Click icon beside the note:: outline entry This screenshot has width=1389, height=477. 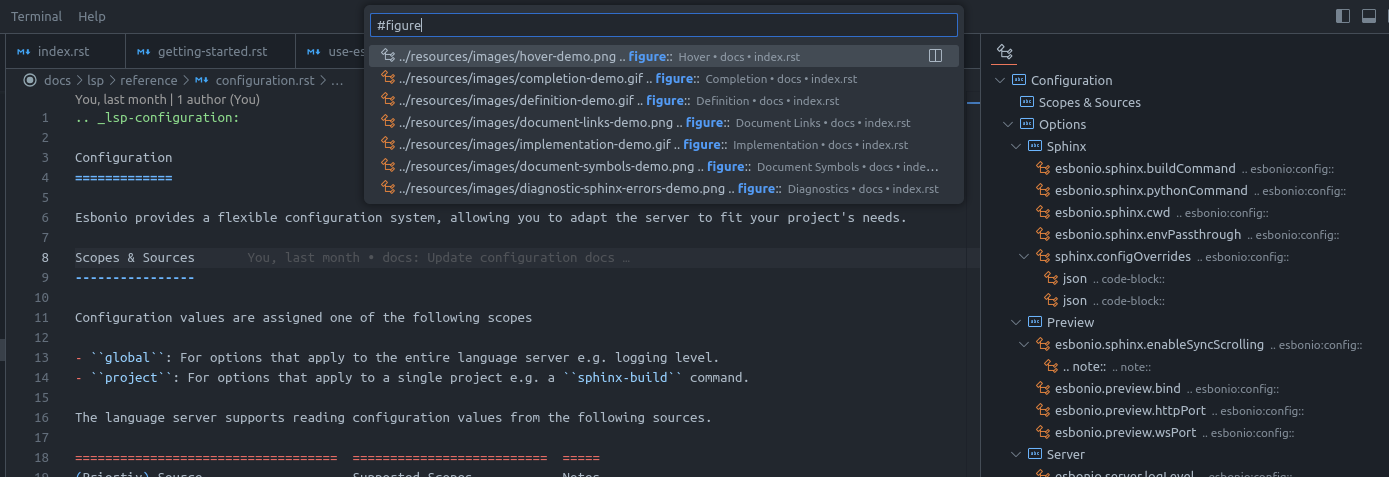1052,366
